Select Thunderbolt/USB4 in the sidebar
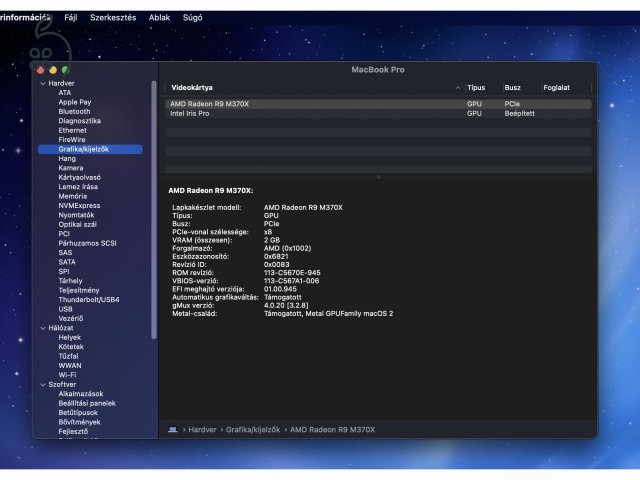This screenshot has width=640, height=480. click(89, 300)
